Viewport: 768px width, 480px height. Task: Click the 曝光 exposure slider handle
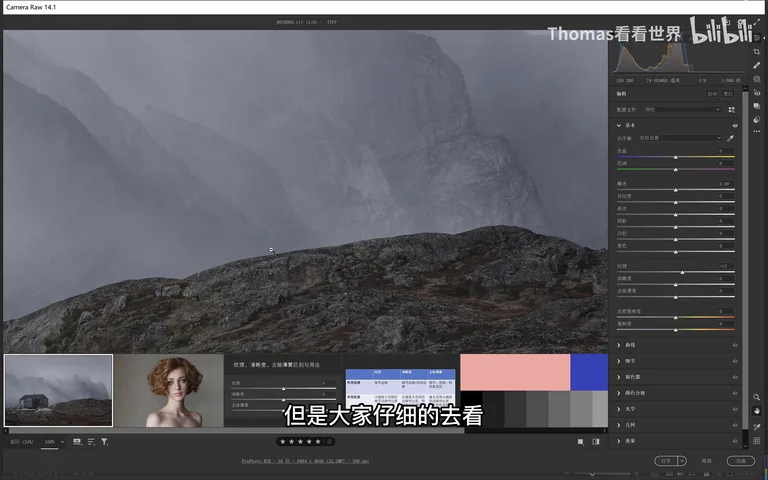coord(675,190)
